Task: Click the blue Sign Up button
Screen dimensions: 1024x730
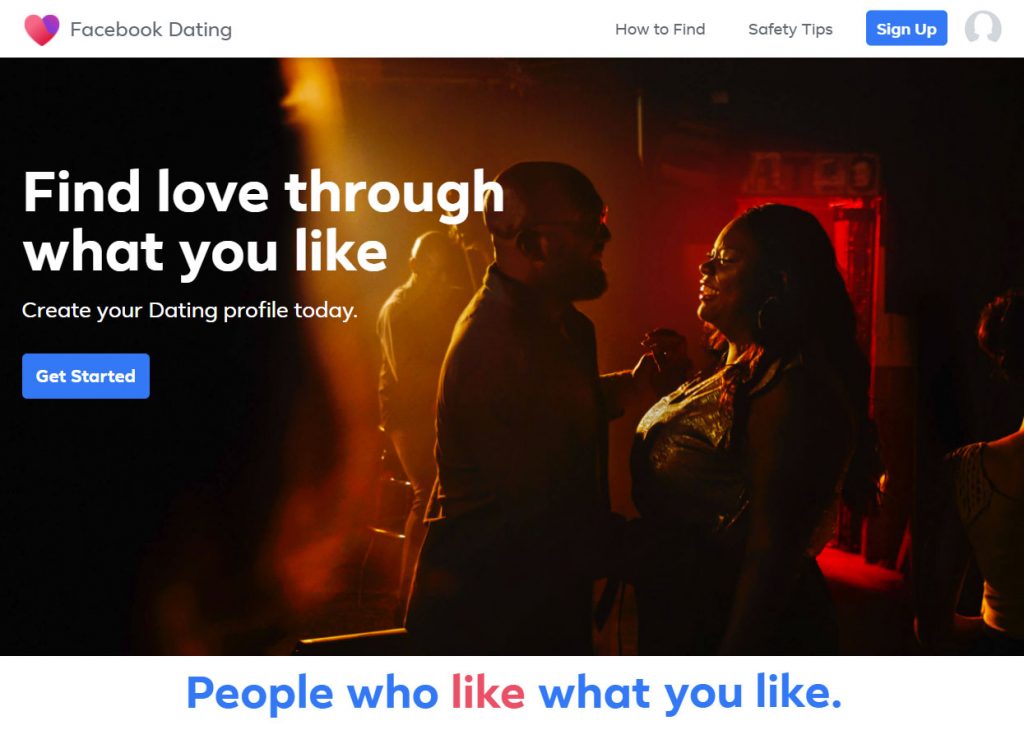Action: (x=906, y=28)
